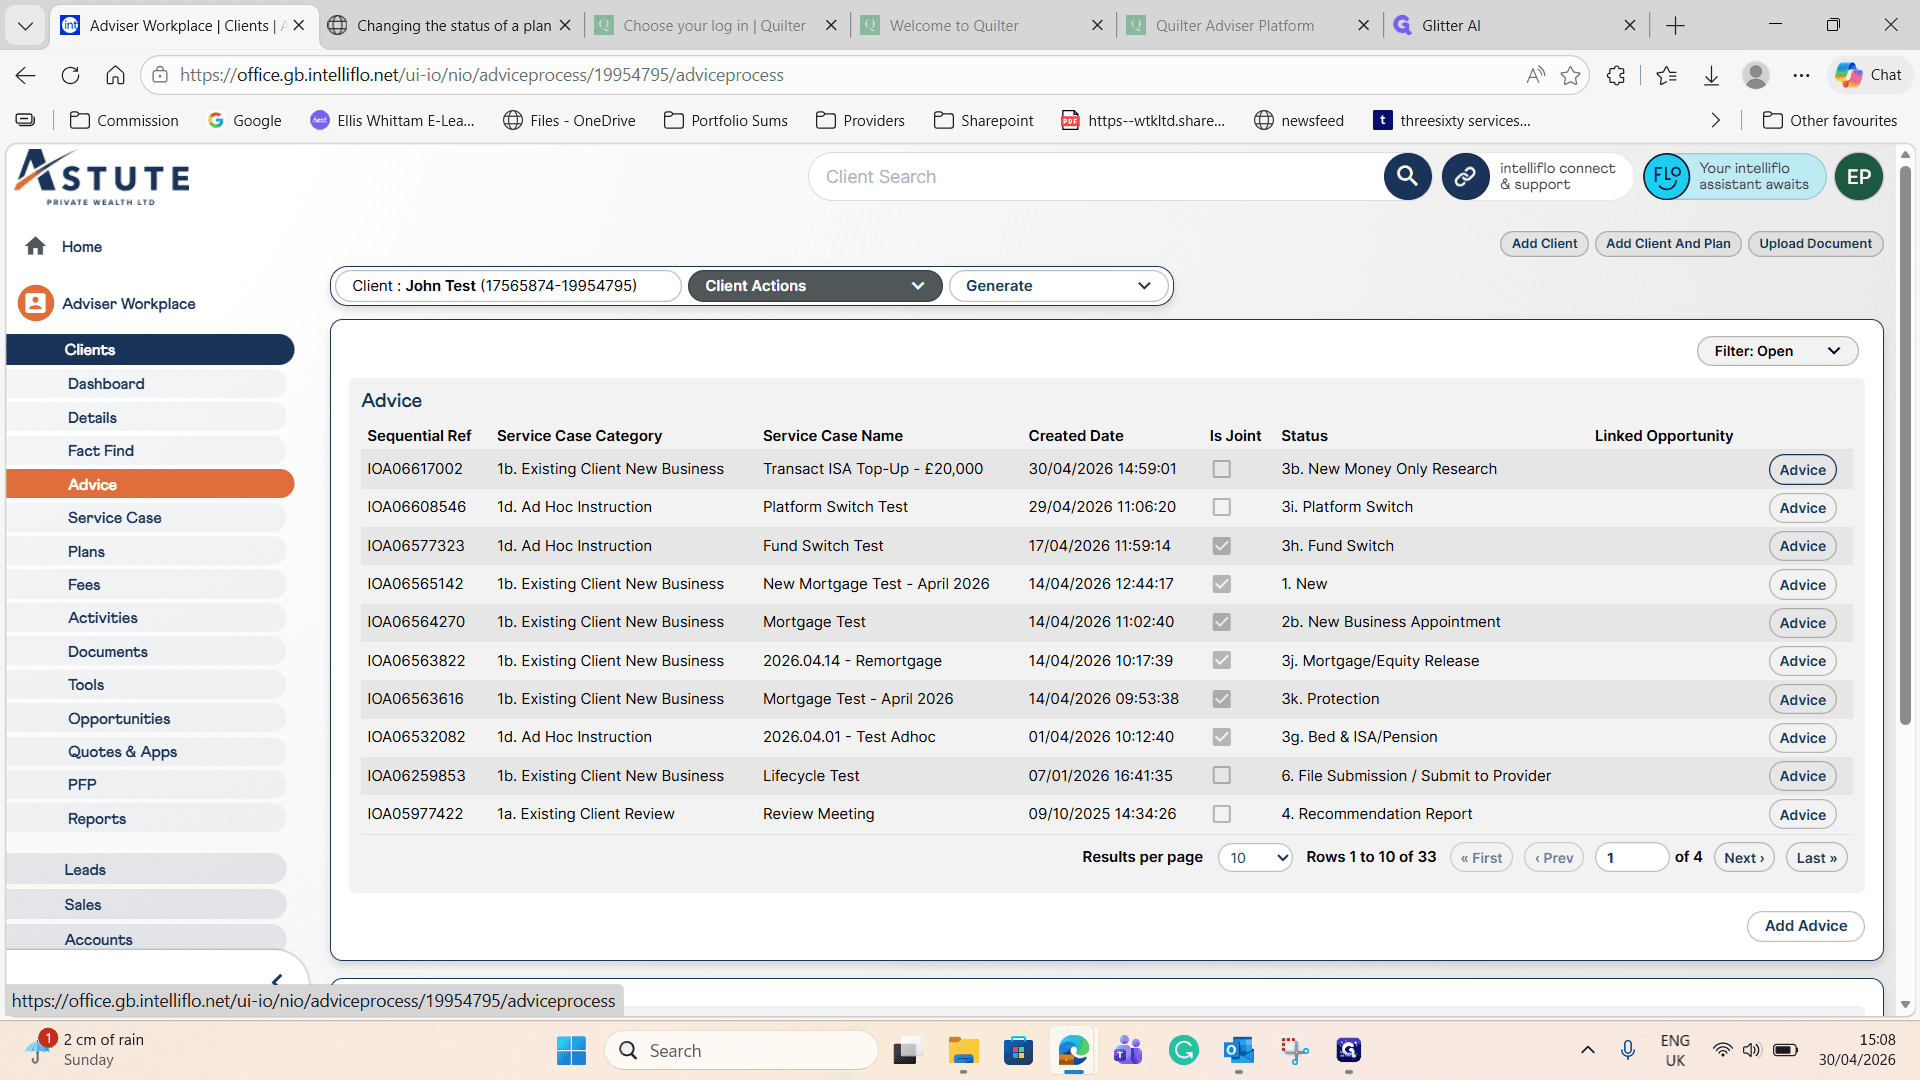Refresh the page in the browser toolbar
1920x1080 pixels.
70,75
